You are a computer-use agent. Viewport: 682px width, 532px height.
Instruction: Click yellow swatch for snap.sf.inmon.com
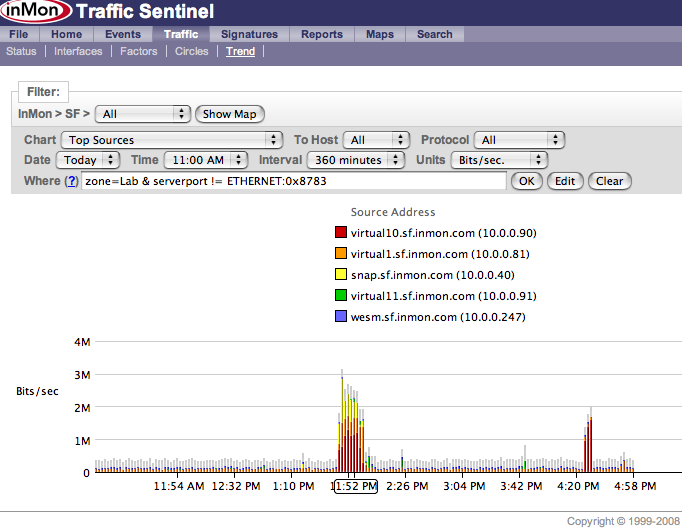[x=341, y=274]
